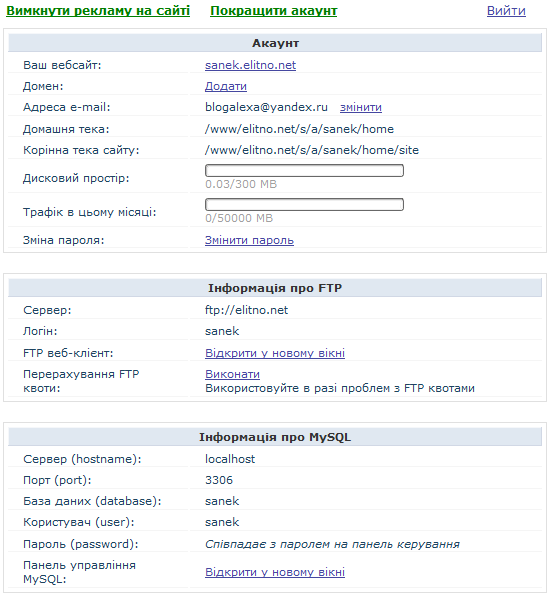The height and width of the screenshot is (609, 556).
Task: Click the disk space progress bar
Action: (x=304, y=170)
